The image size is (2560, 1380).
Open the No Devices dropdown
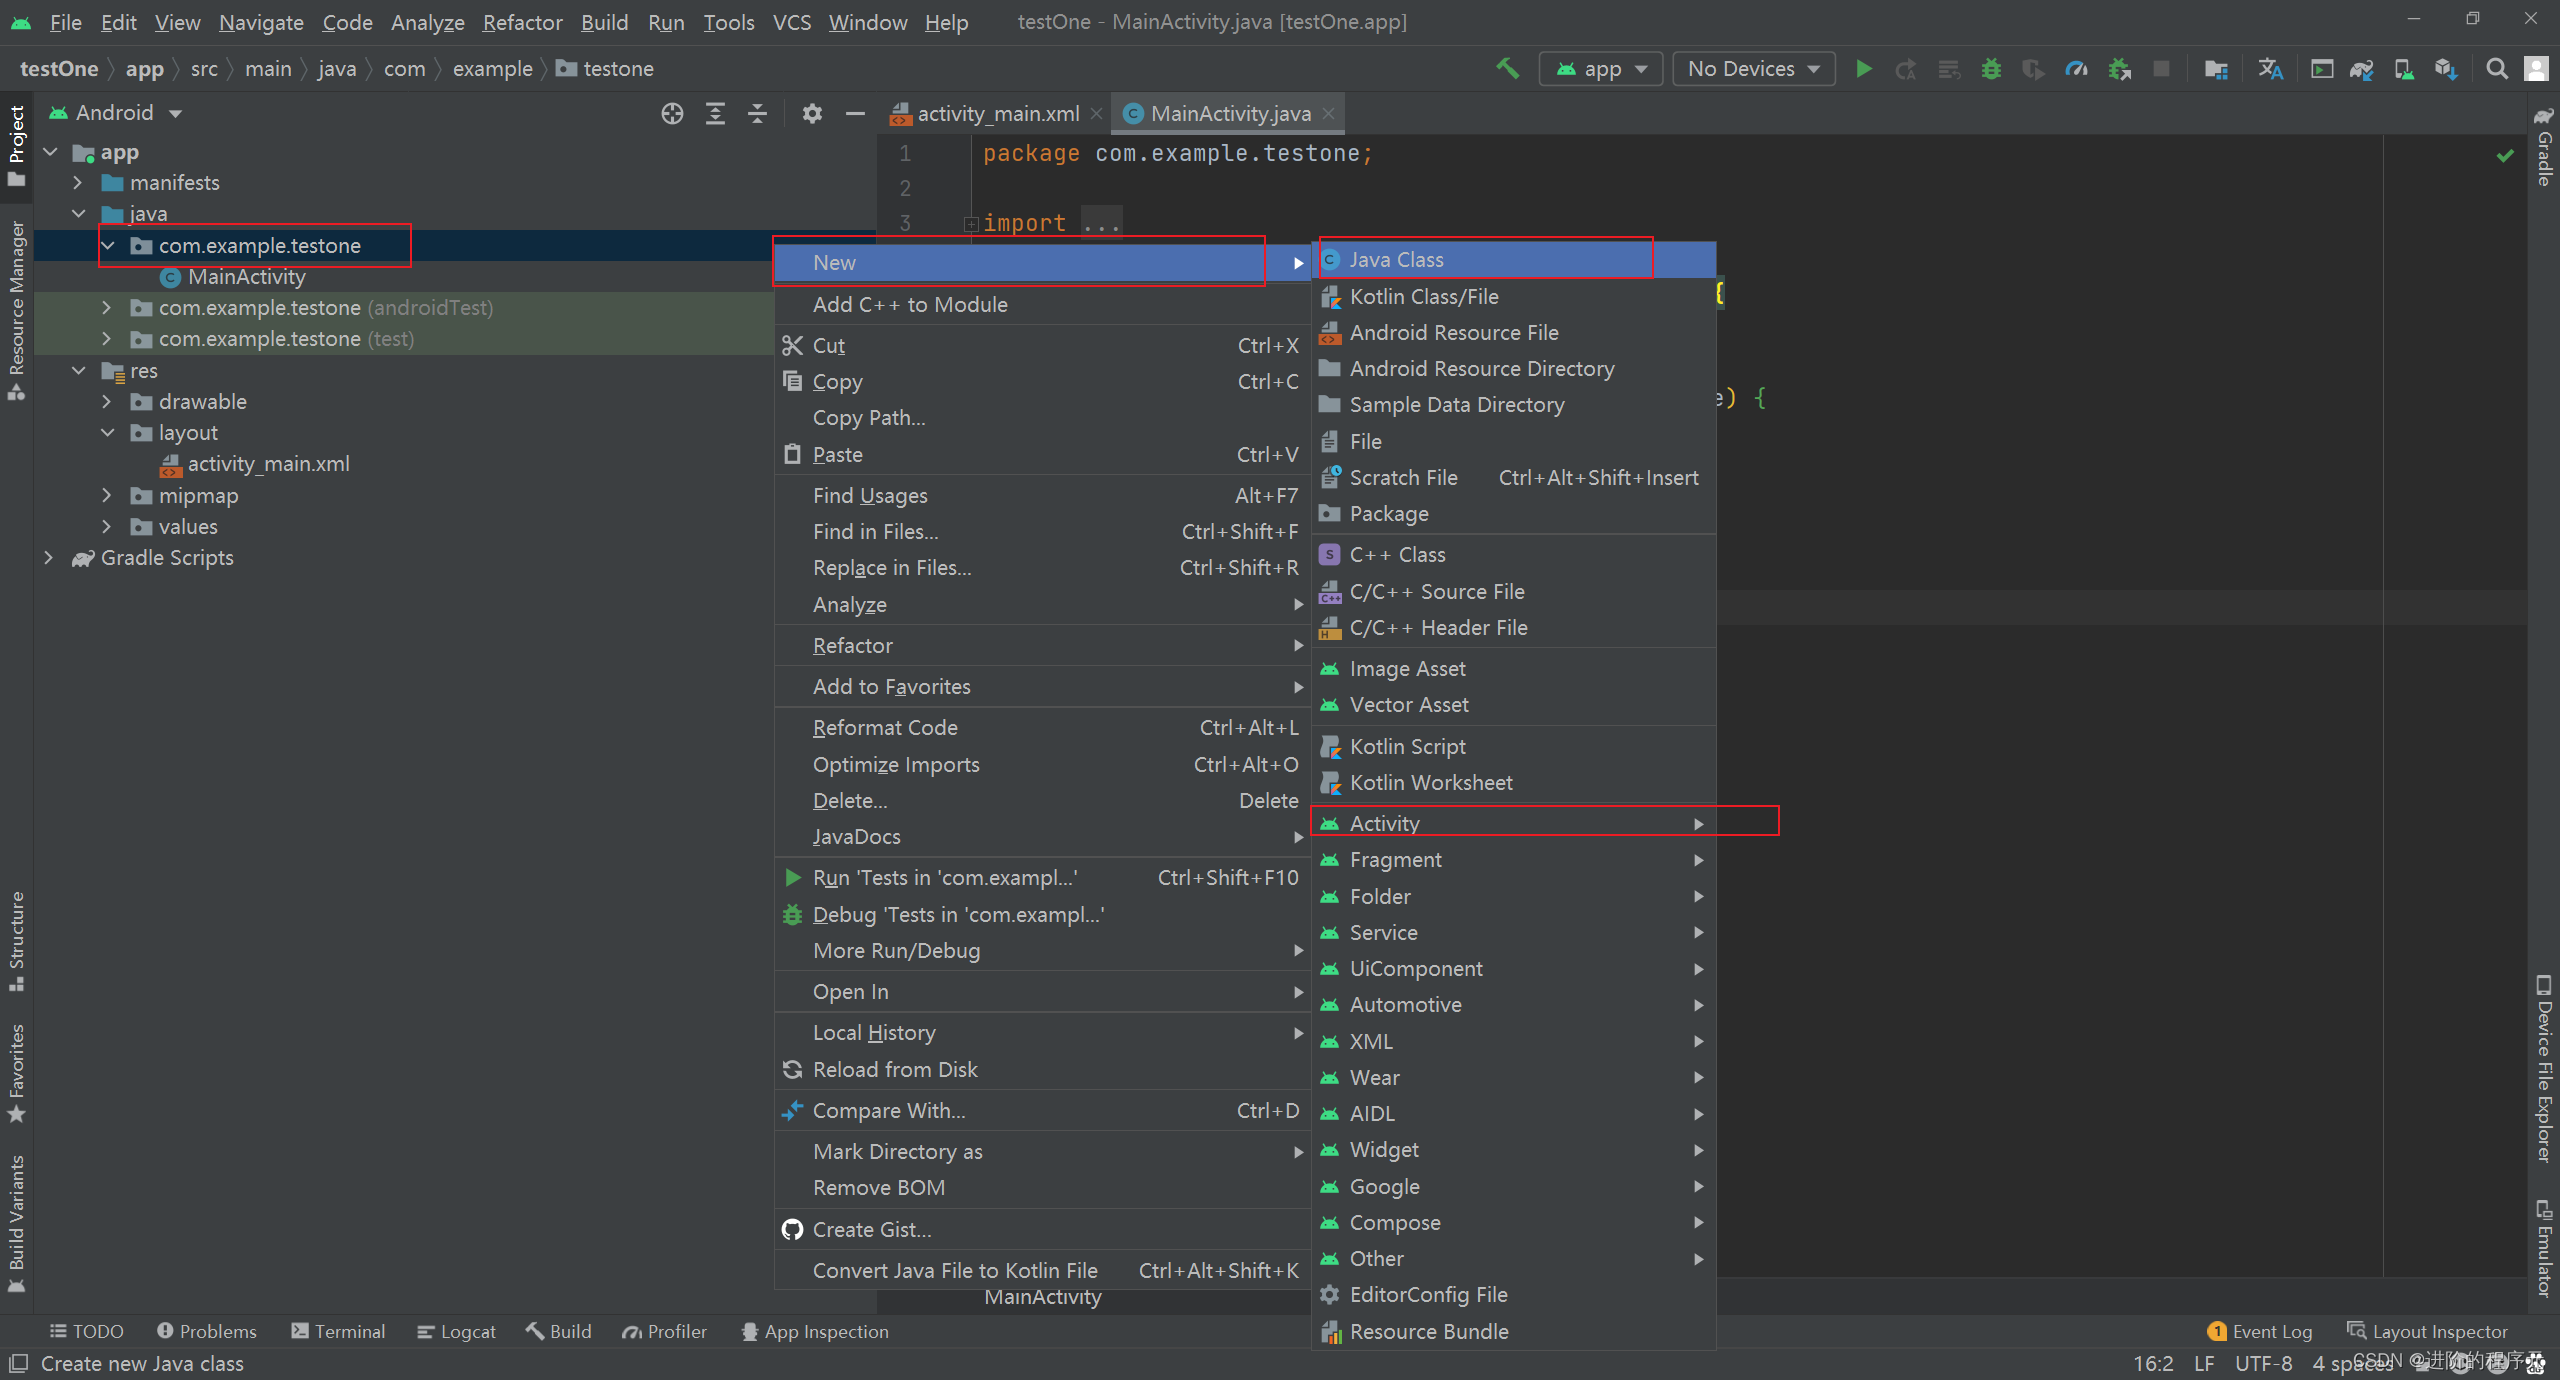click(x=1753, y=68)
